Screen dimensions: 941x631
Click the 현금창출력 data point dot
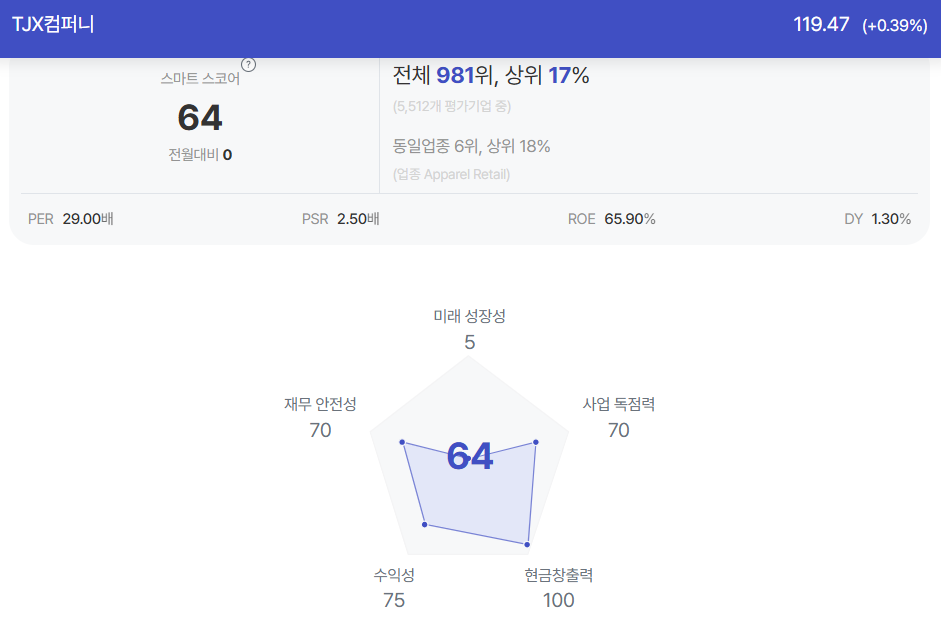point(527,545)
